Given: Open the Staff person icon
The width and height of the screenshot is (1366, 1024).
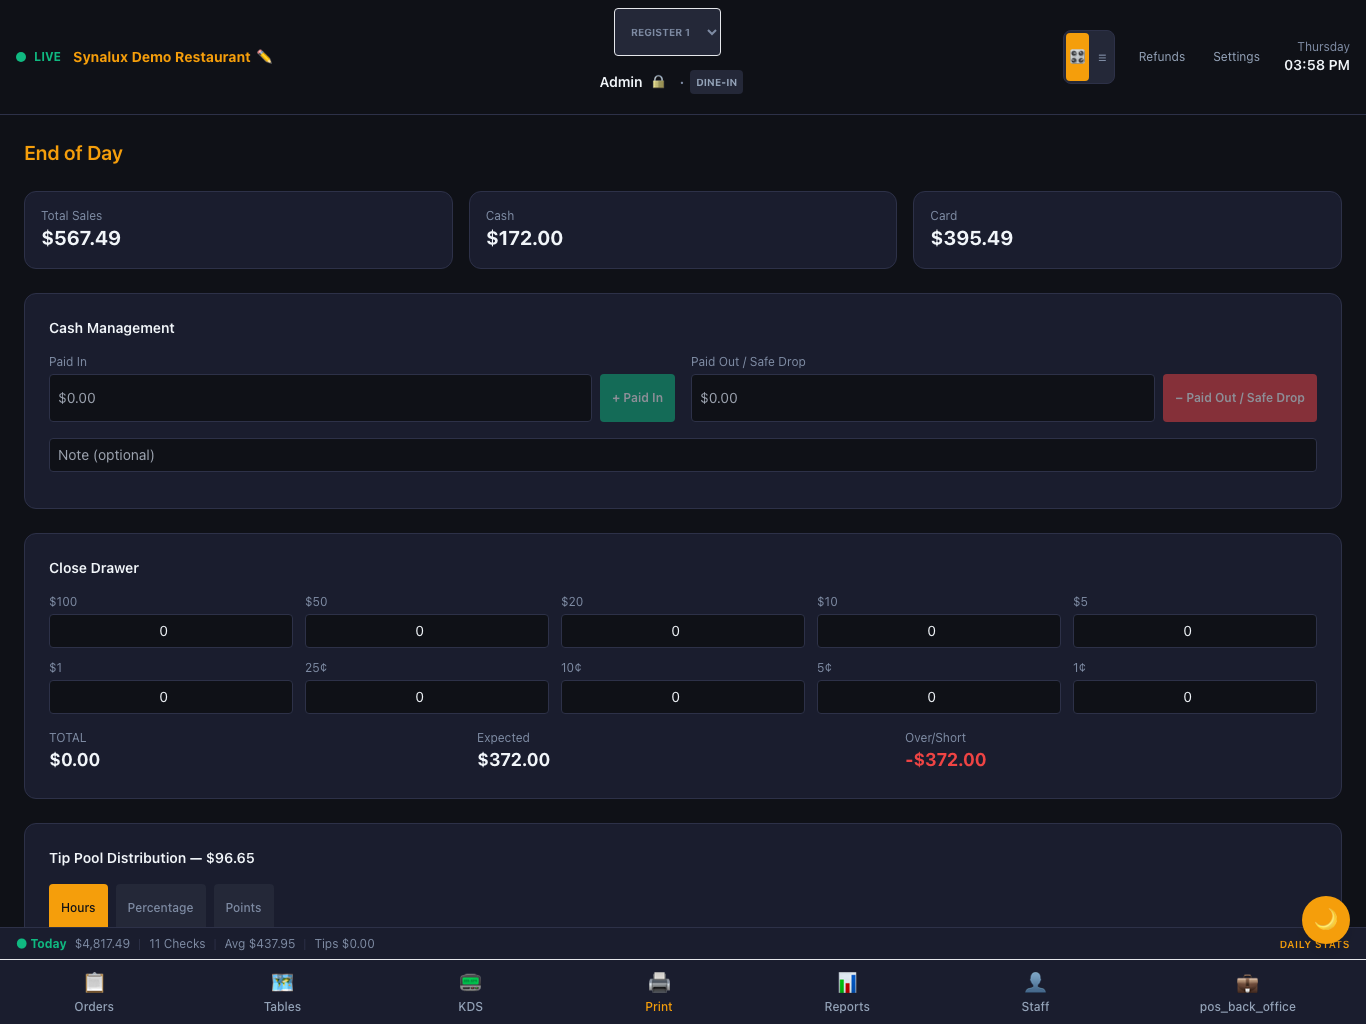Looking at the screenshot, I should pos(1035,982).
